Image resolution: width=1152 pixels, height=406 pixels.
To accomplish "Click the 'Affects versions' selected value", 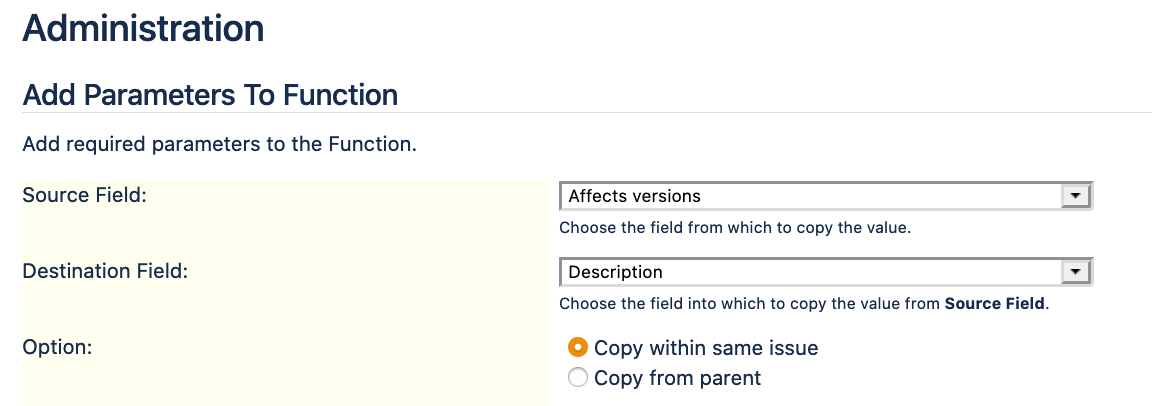I will point(634,196).
